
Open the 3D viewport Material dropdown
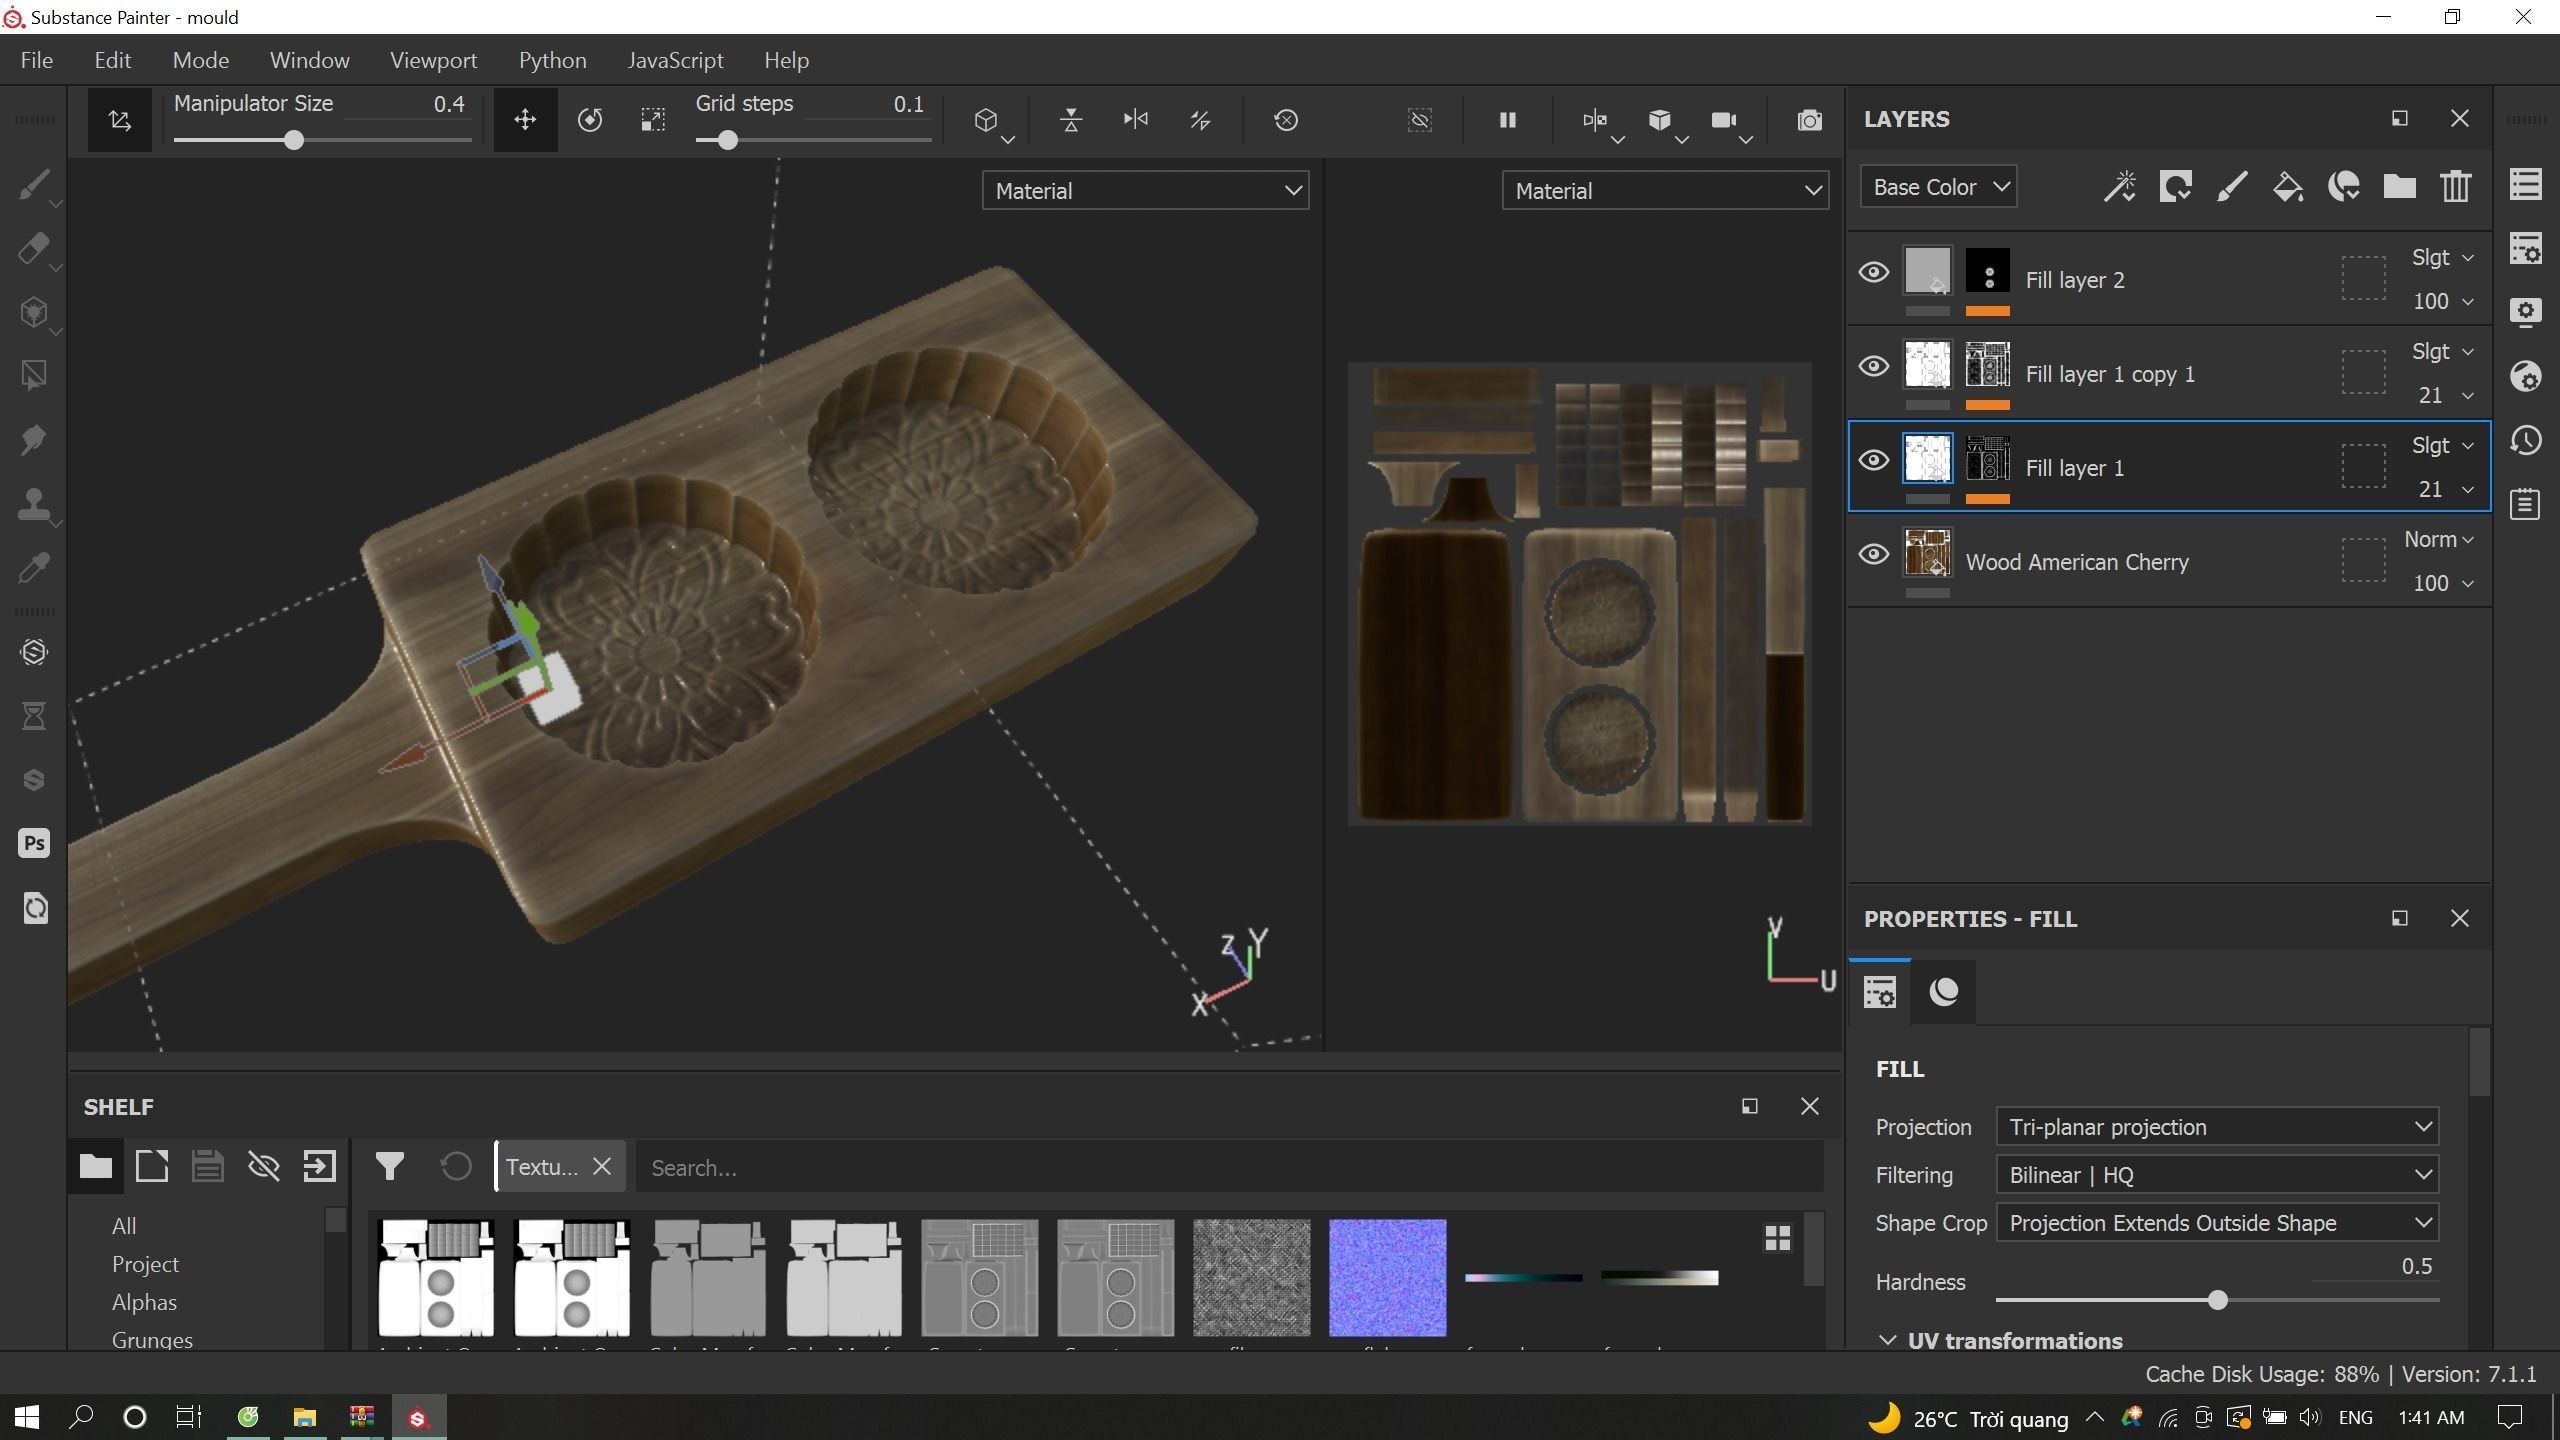pos(1145,190)
